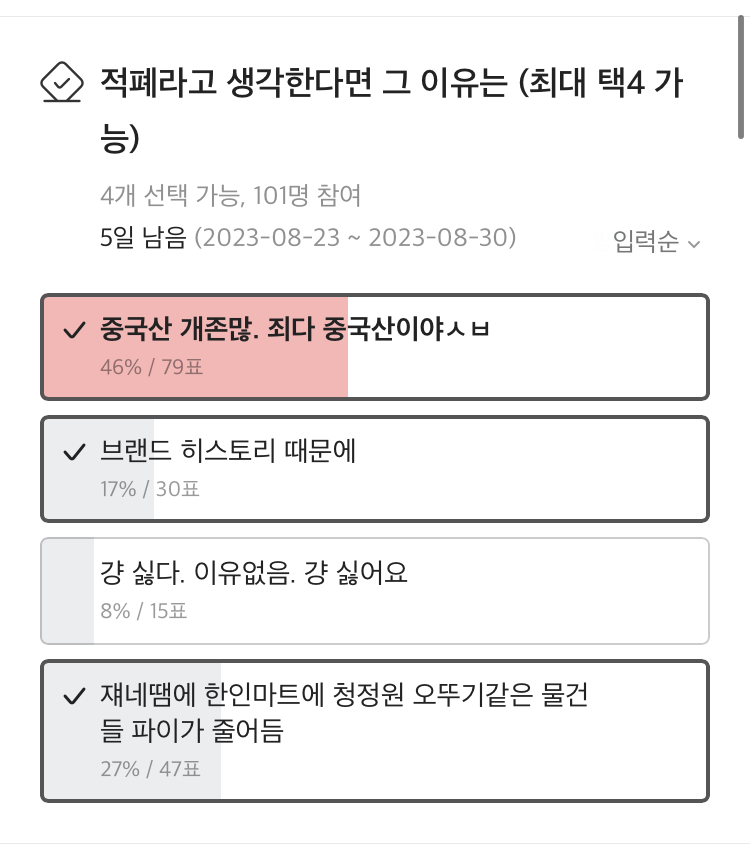
Task: Click the checkmark icon on the 중국산 개존많 option
Action: tap(74, 331)
